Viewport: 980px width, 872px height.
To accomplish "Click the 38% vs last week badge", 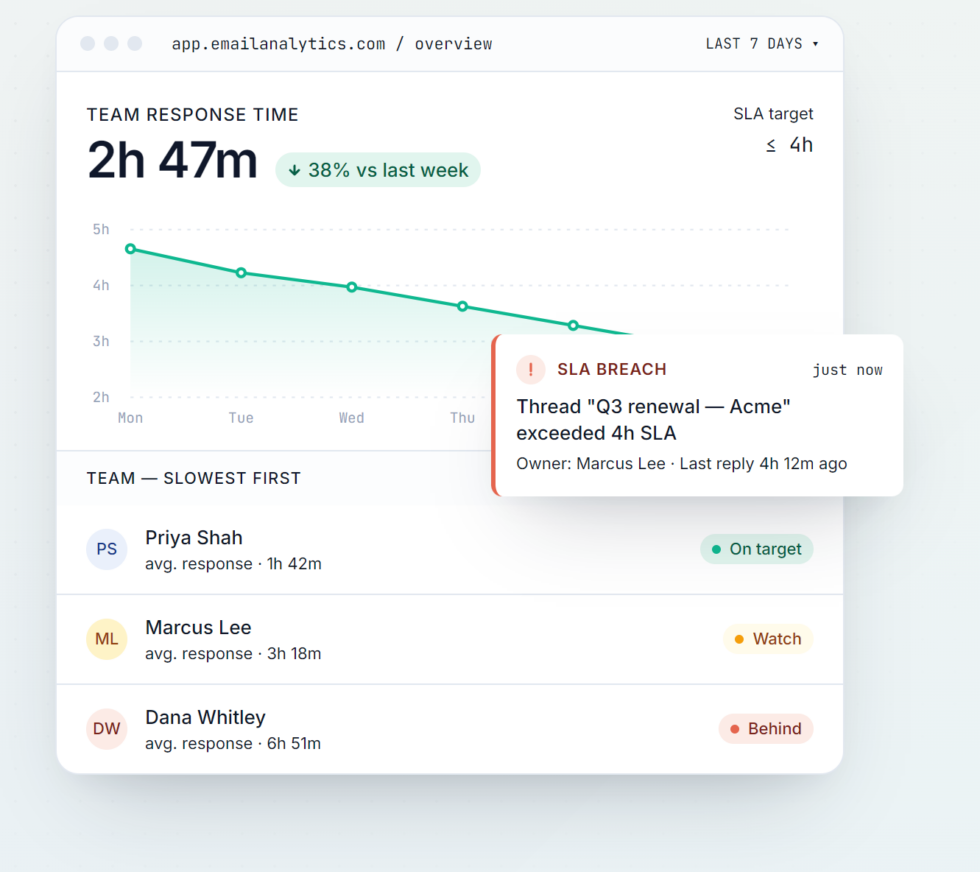I will pyautogui.click(x=378, y=170).
